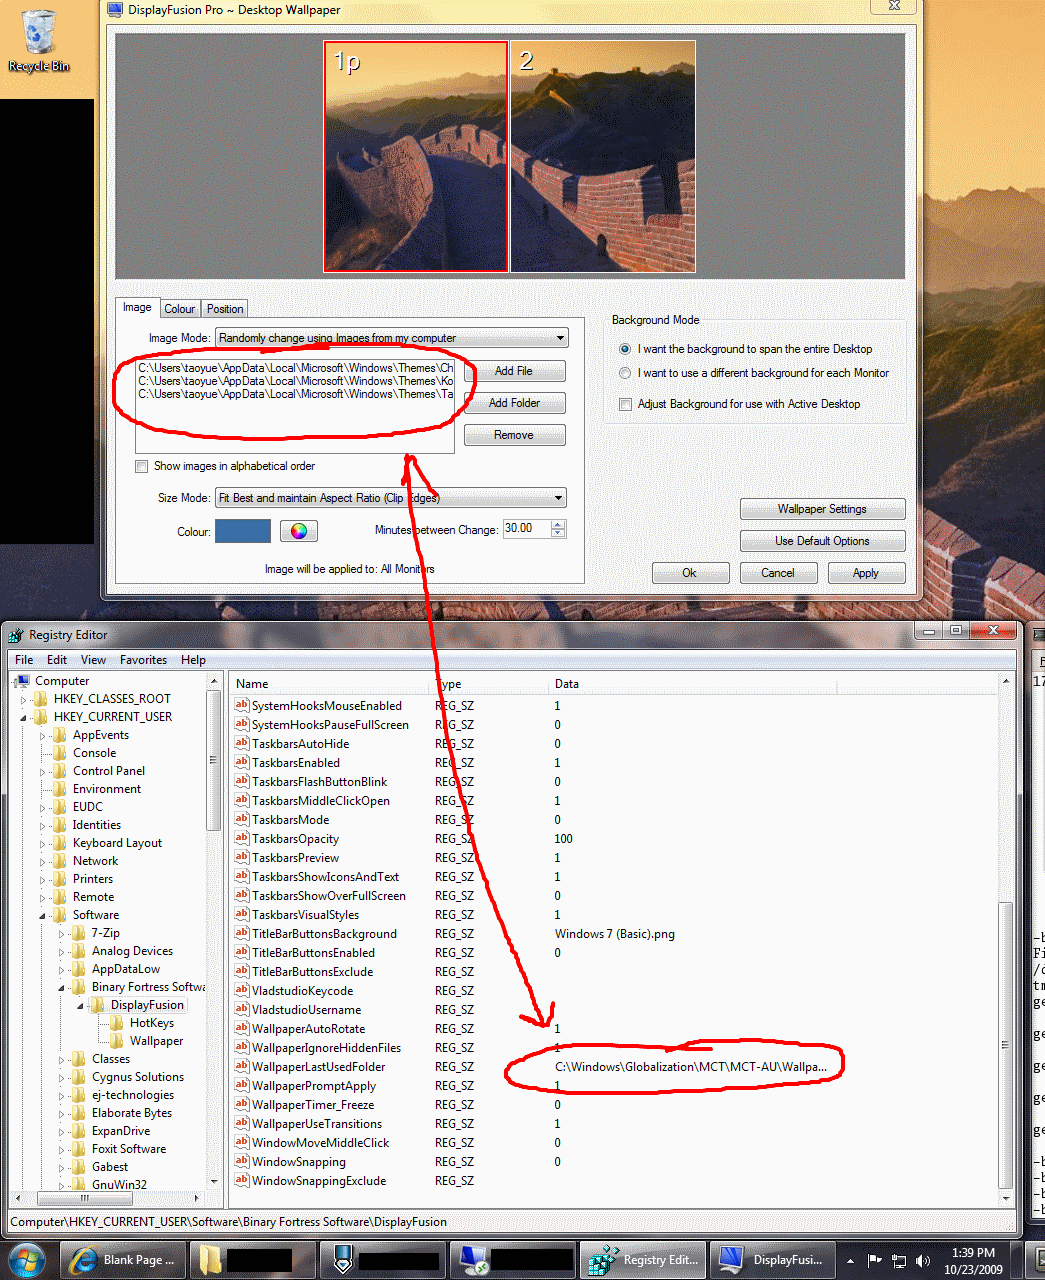The image size is (1045, 1280).
Task: Select the WallpaperLastUsedFolder registry value
Action: 318,1067
